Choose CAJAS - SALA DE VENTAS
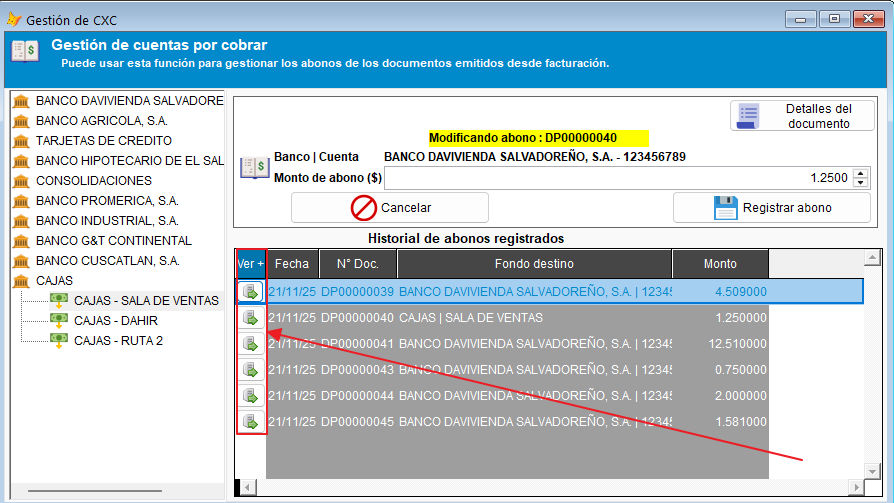The height and width of the screenshot is (503, 894). pyautogui.click(x=147, y=301)
